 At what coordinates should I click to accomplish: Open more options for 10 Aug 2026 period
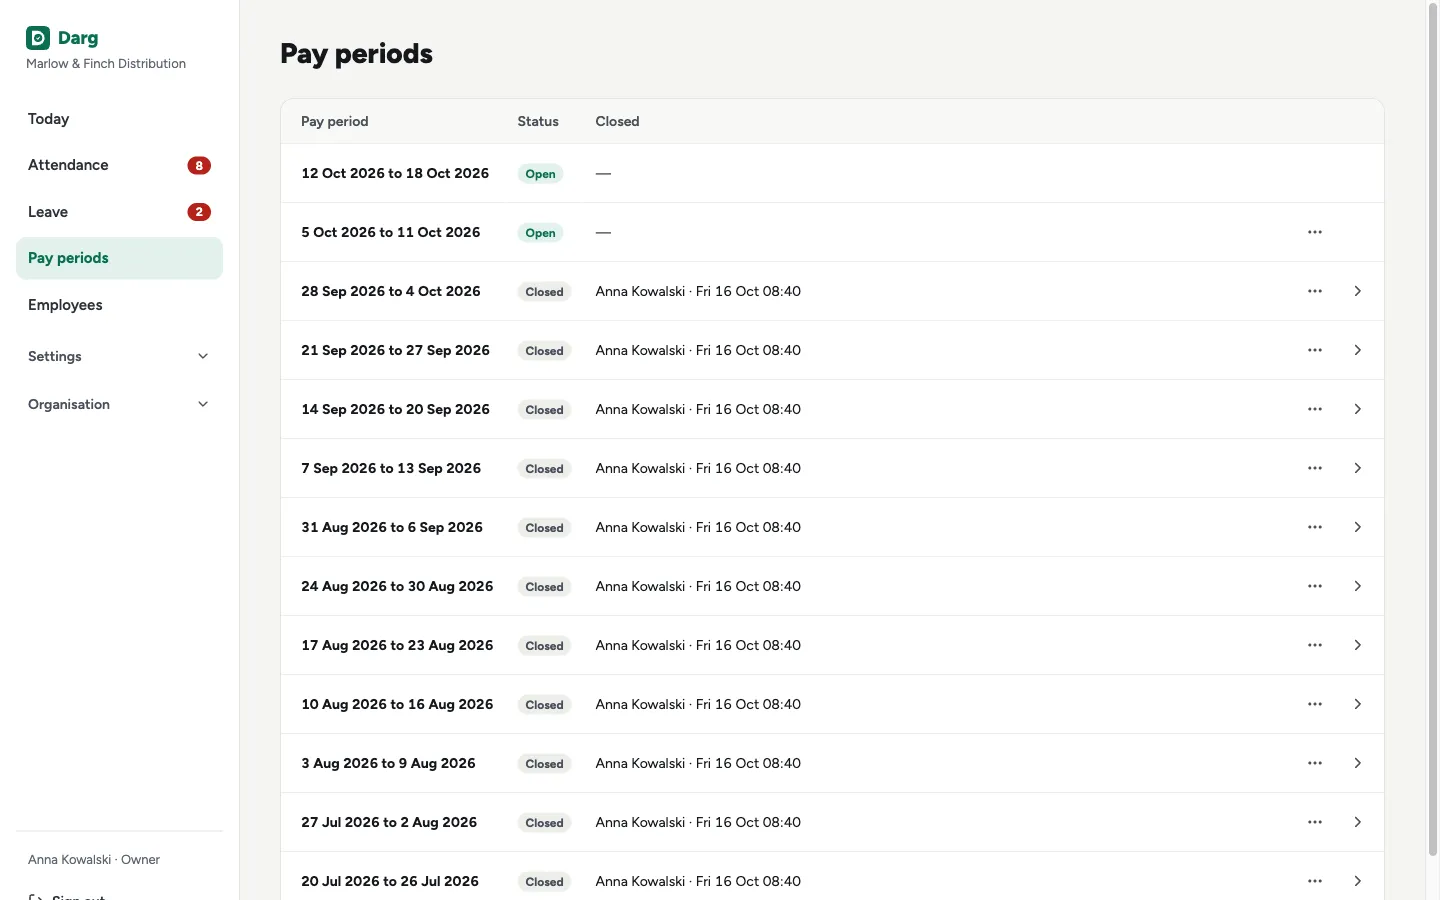(x=1315, y=704)
